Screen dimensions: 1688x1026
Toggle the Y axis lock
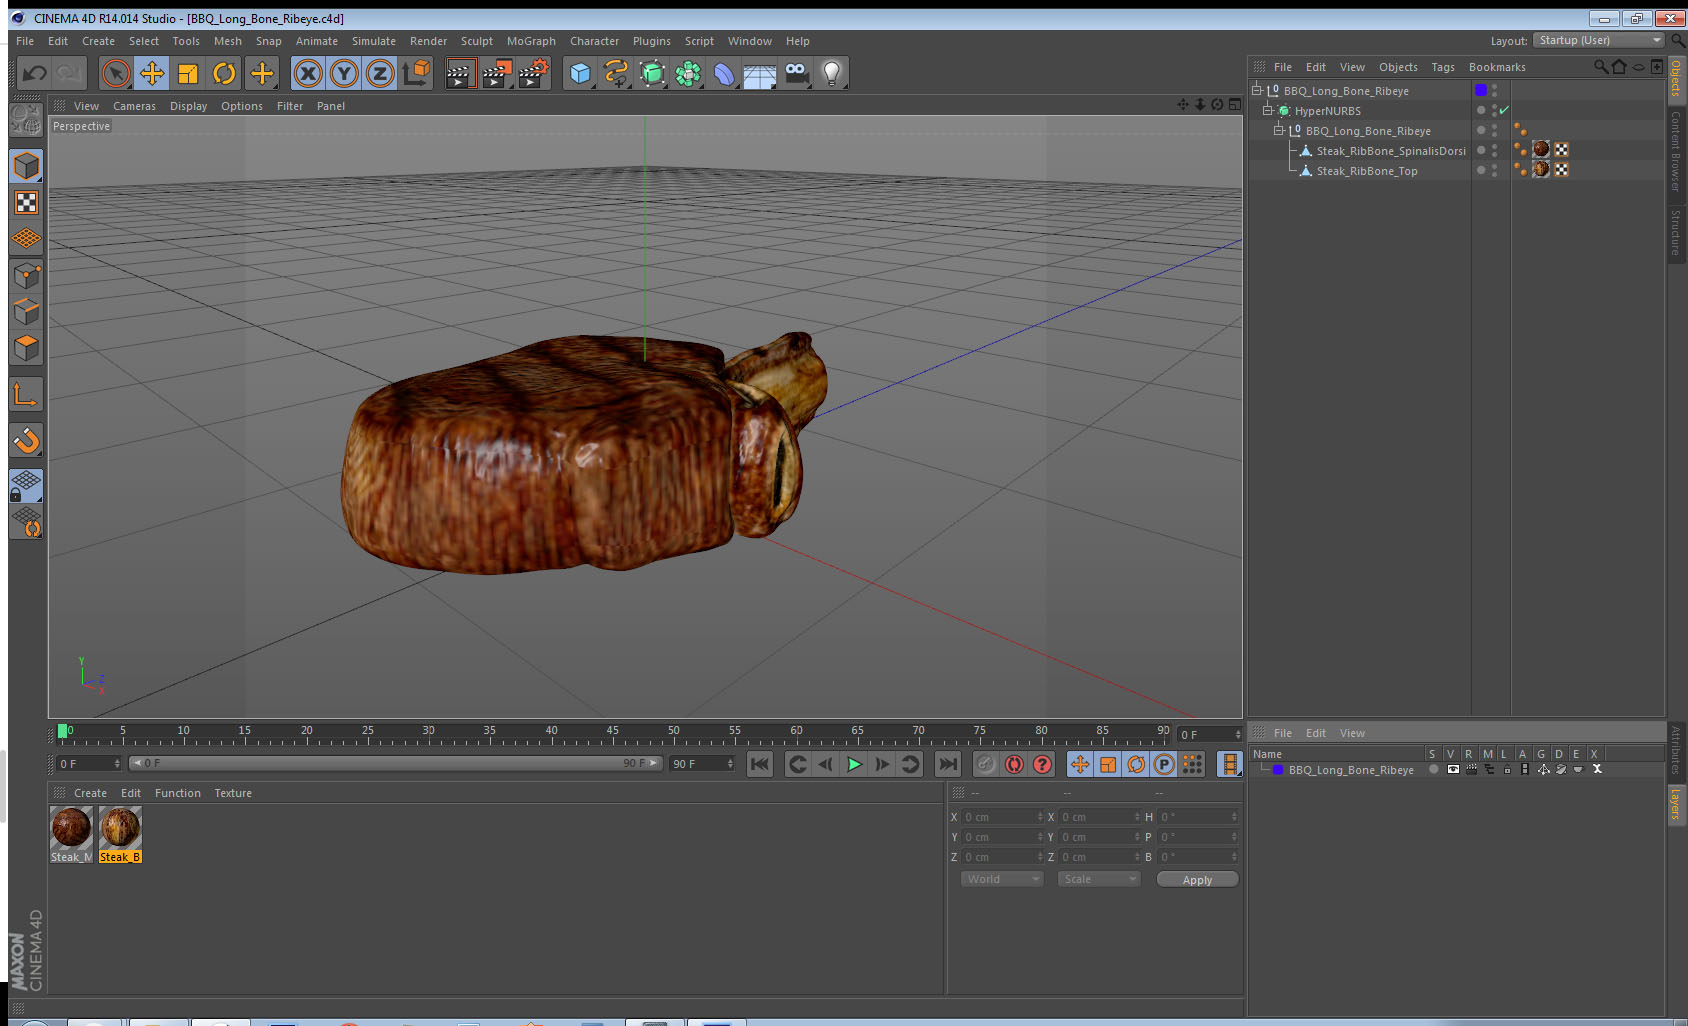point(344,73)
